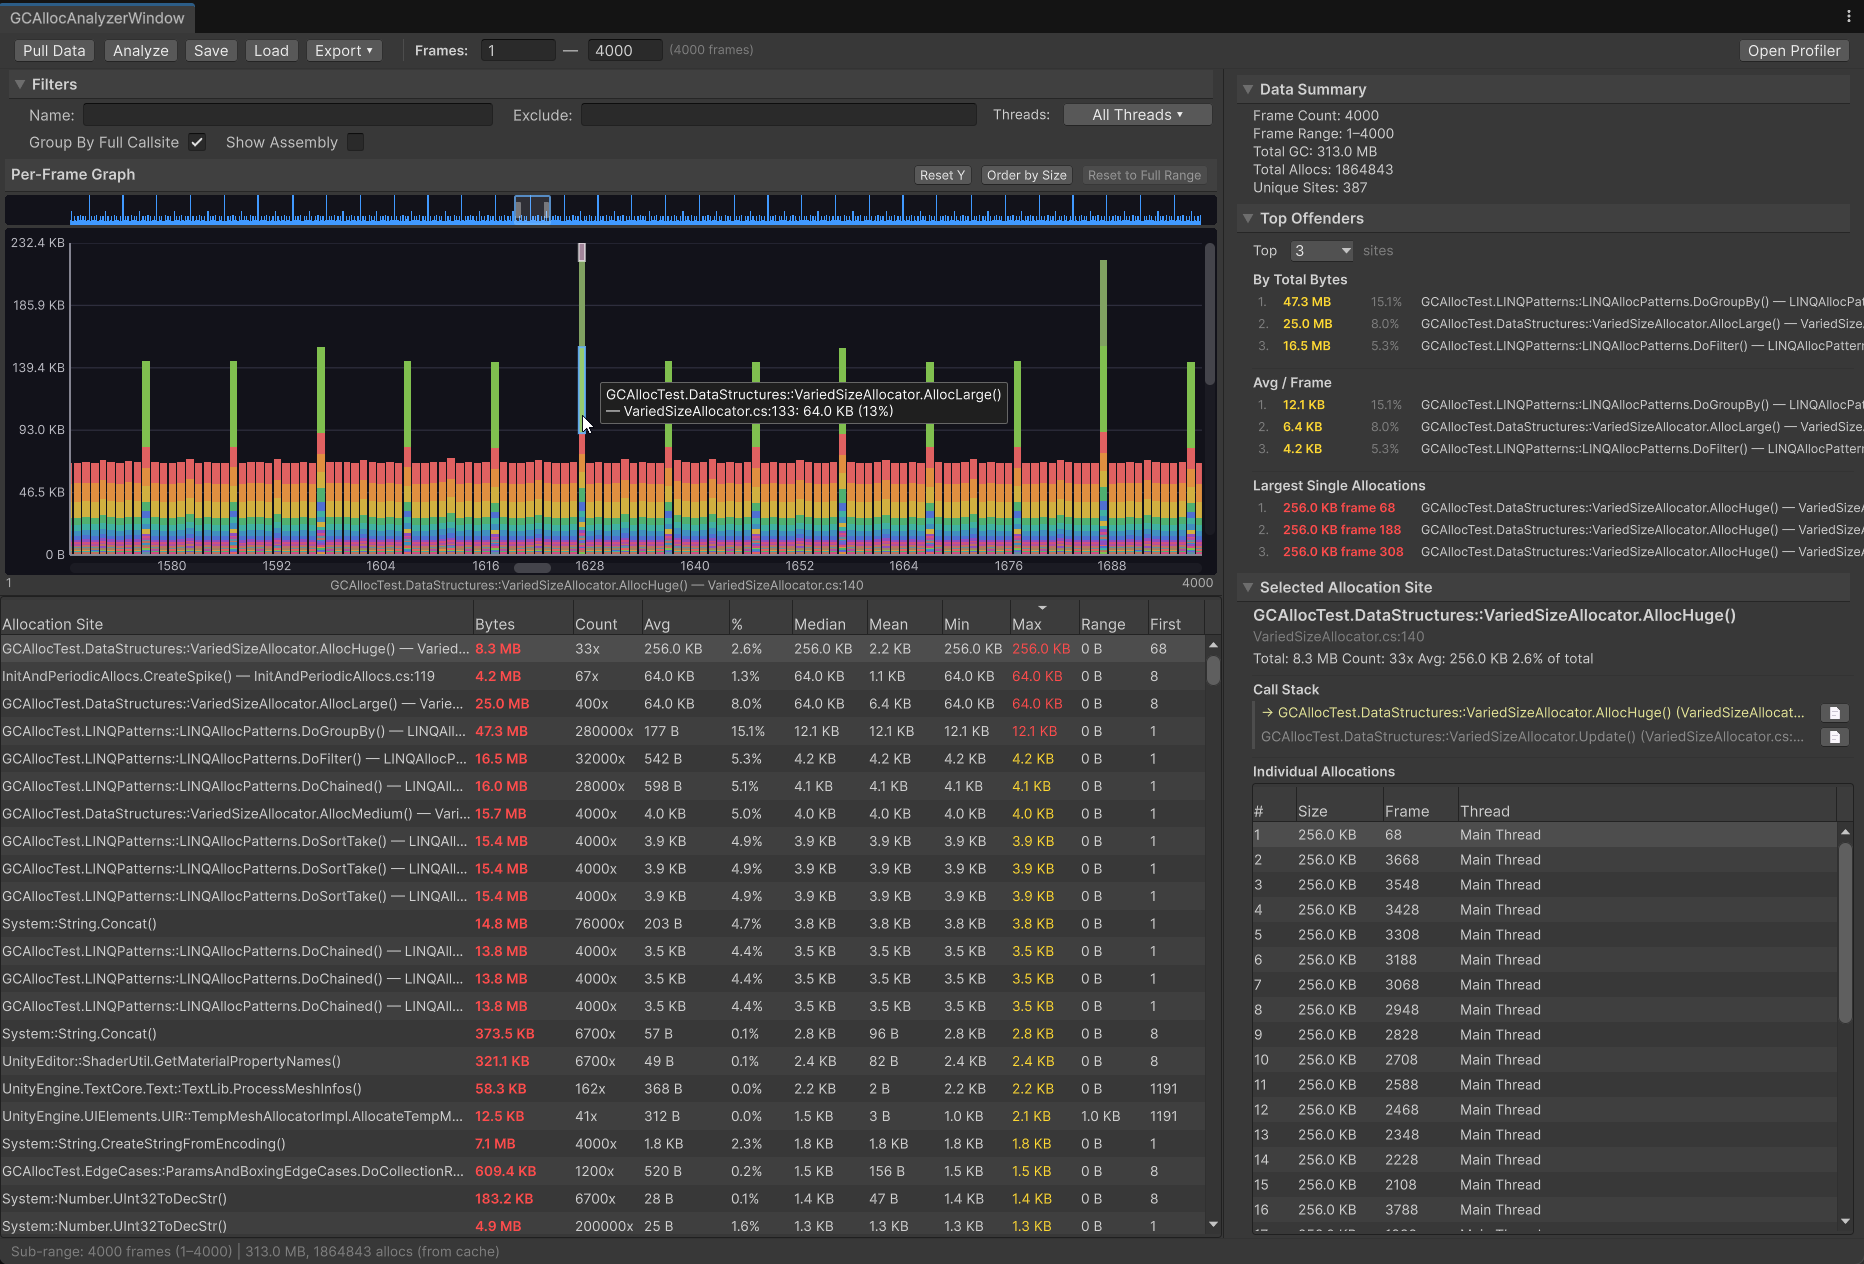The image size is (1864, 1264).
Task: Click the sort arrow above the Max column
Action: coord(1042,608)
